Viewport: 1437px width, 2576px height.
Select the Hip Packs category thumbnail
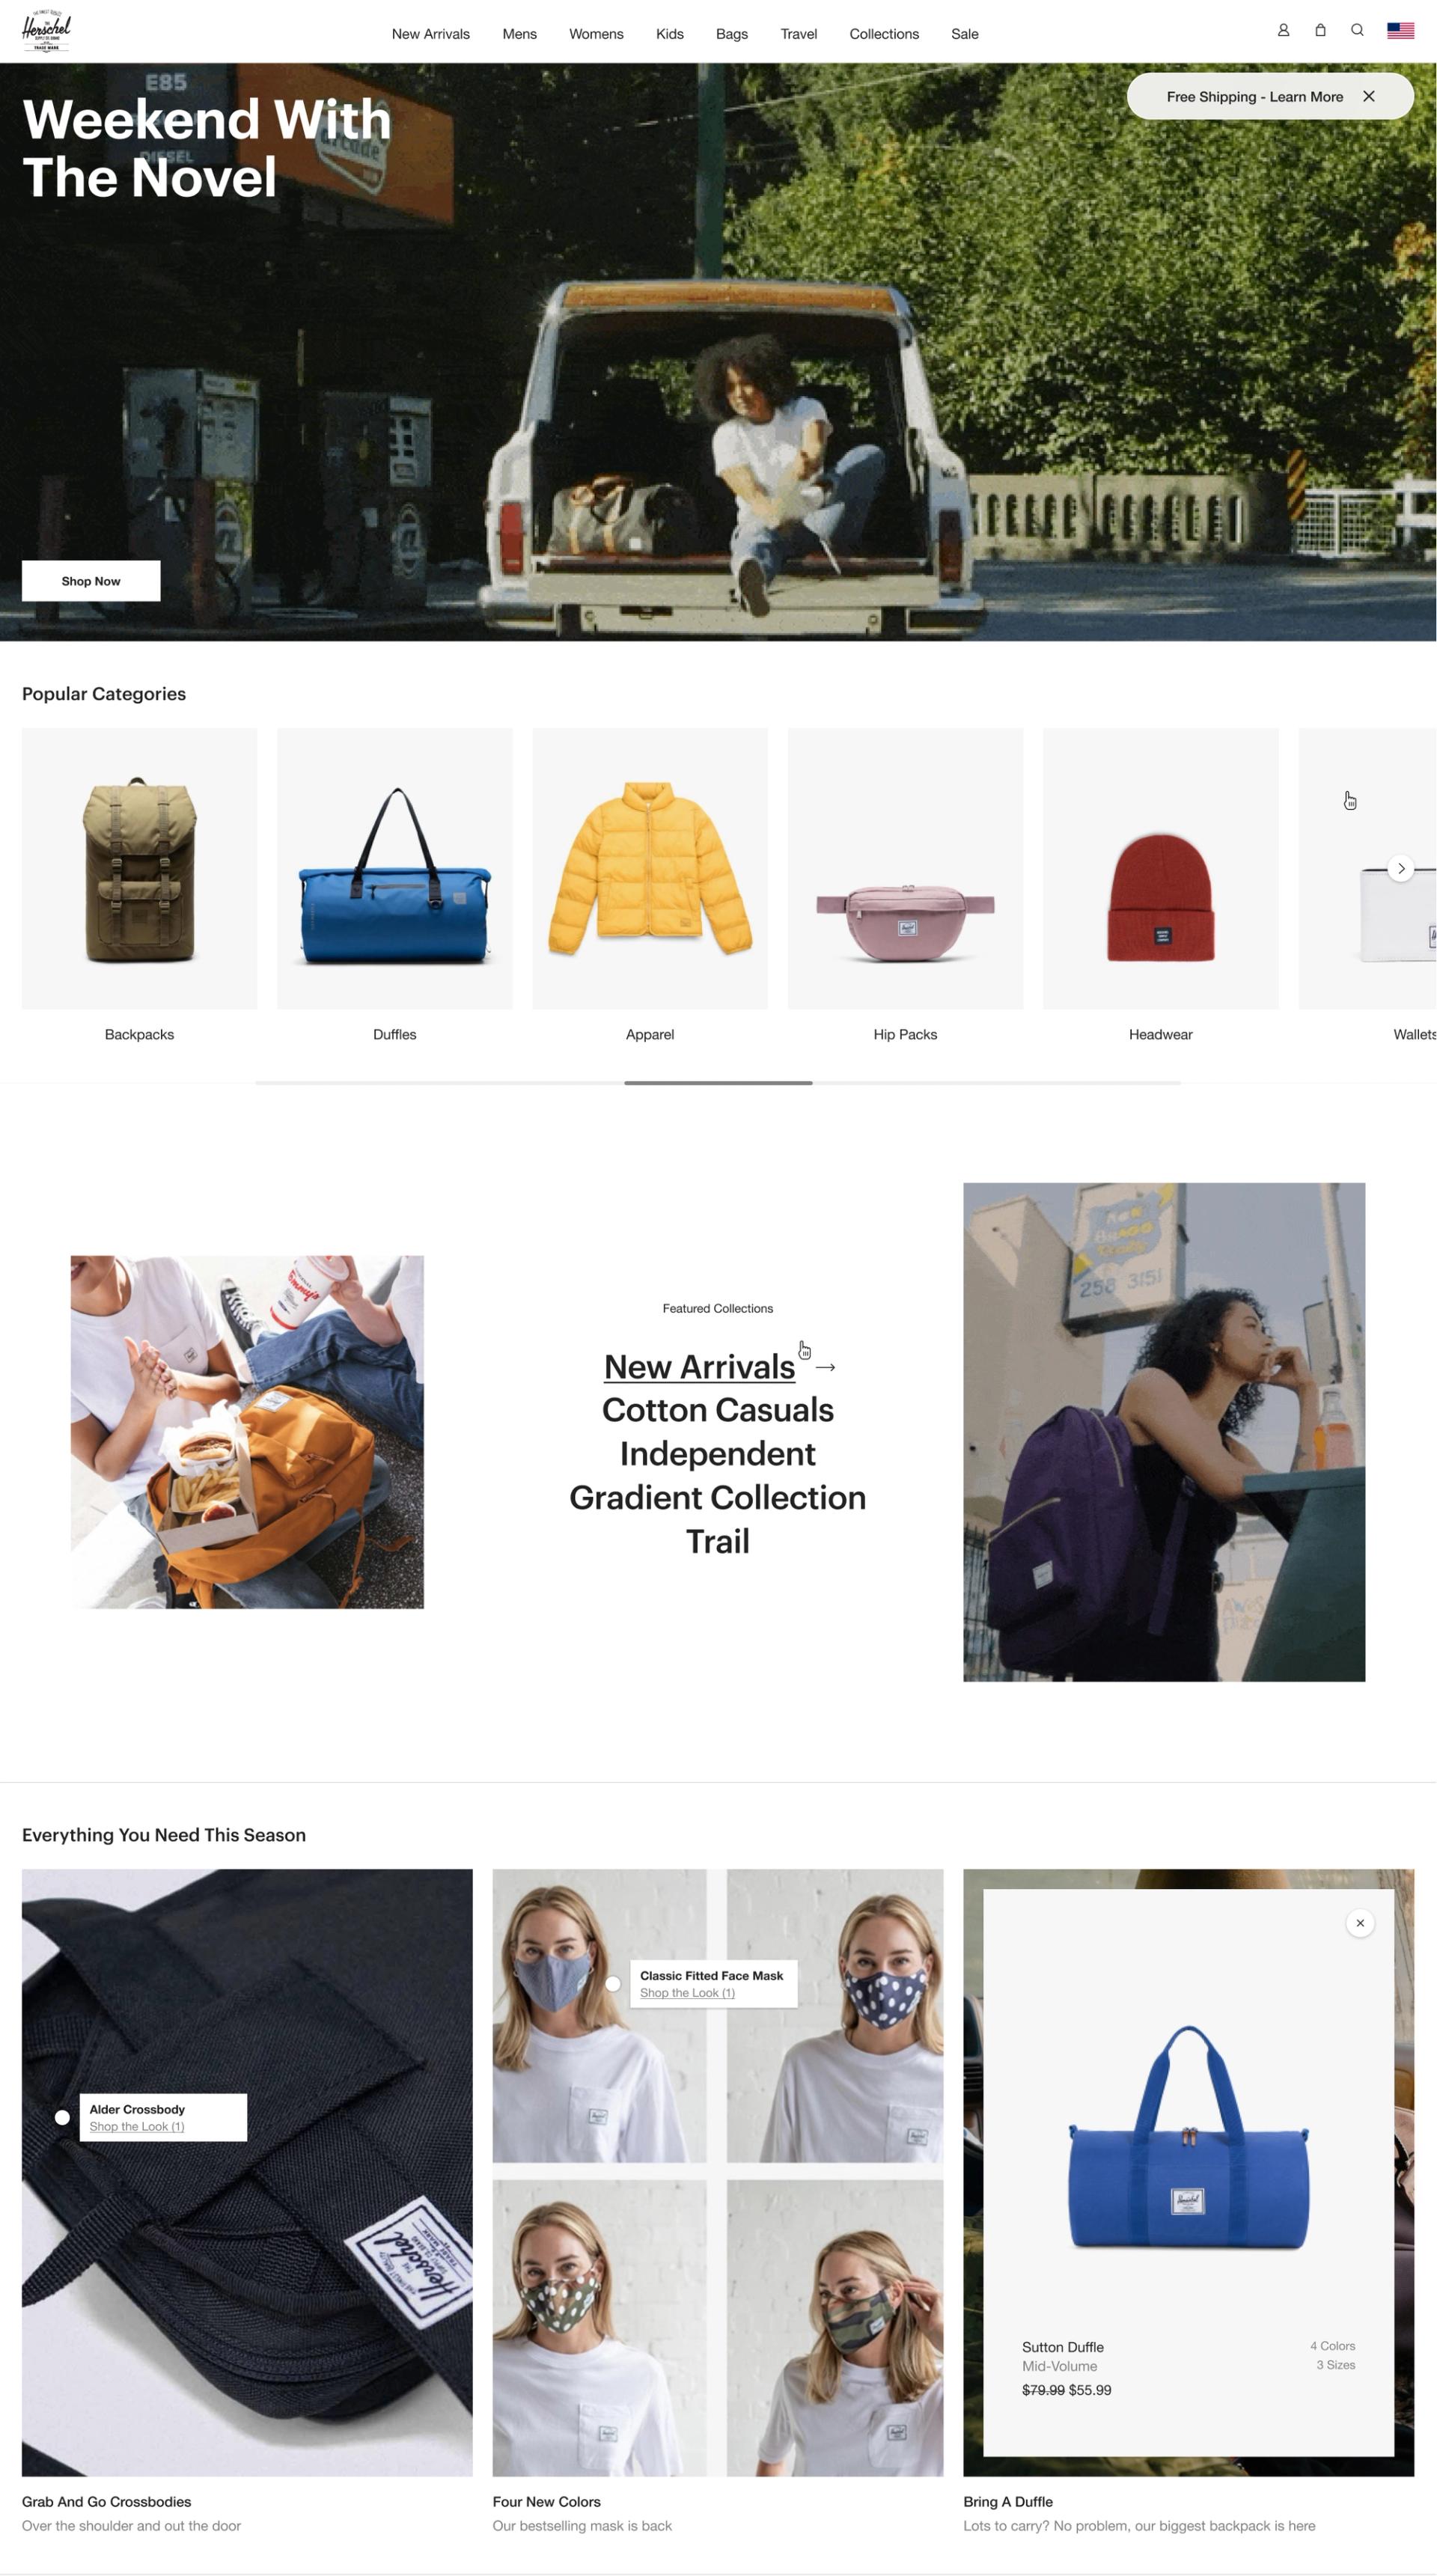point(905,868)
